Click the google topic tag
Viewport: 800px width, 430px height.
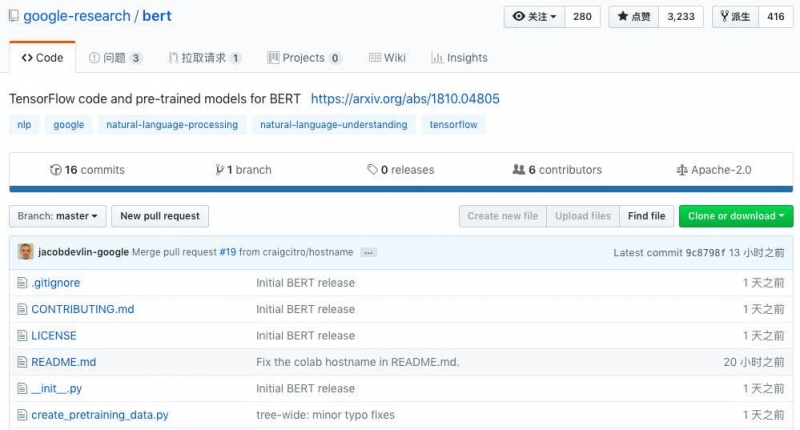pyautogui.click(x=68, y=125)
